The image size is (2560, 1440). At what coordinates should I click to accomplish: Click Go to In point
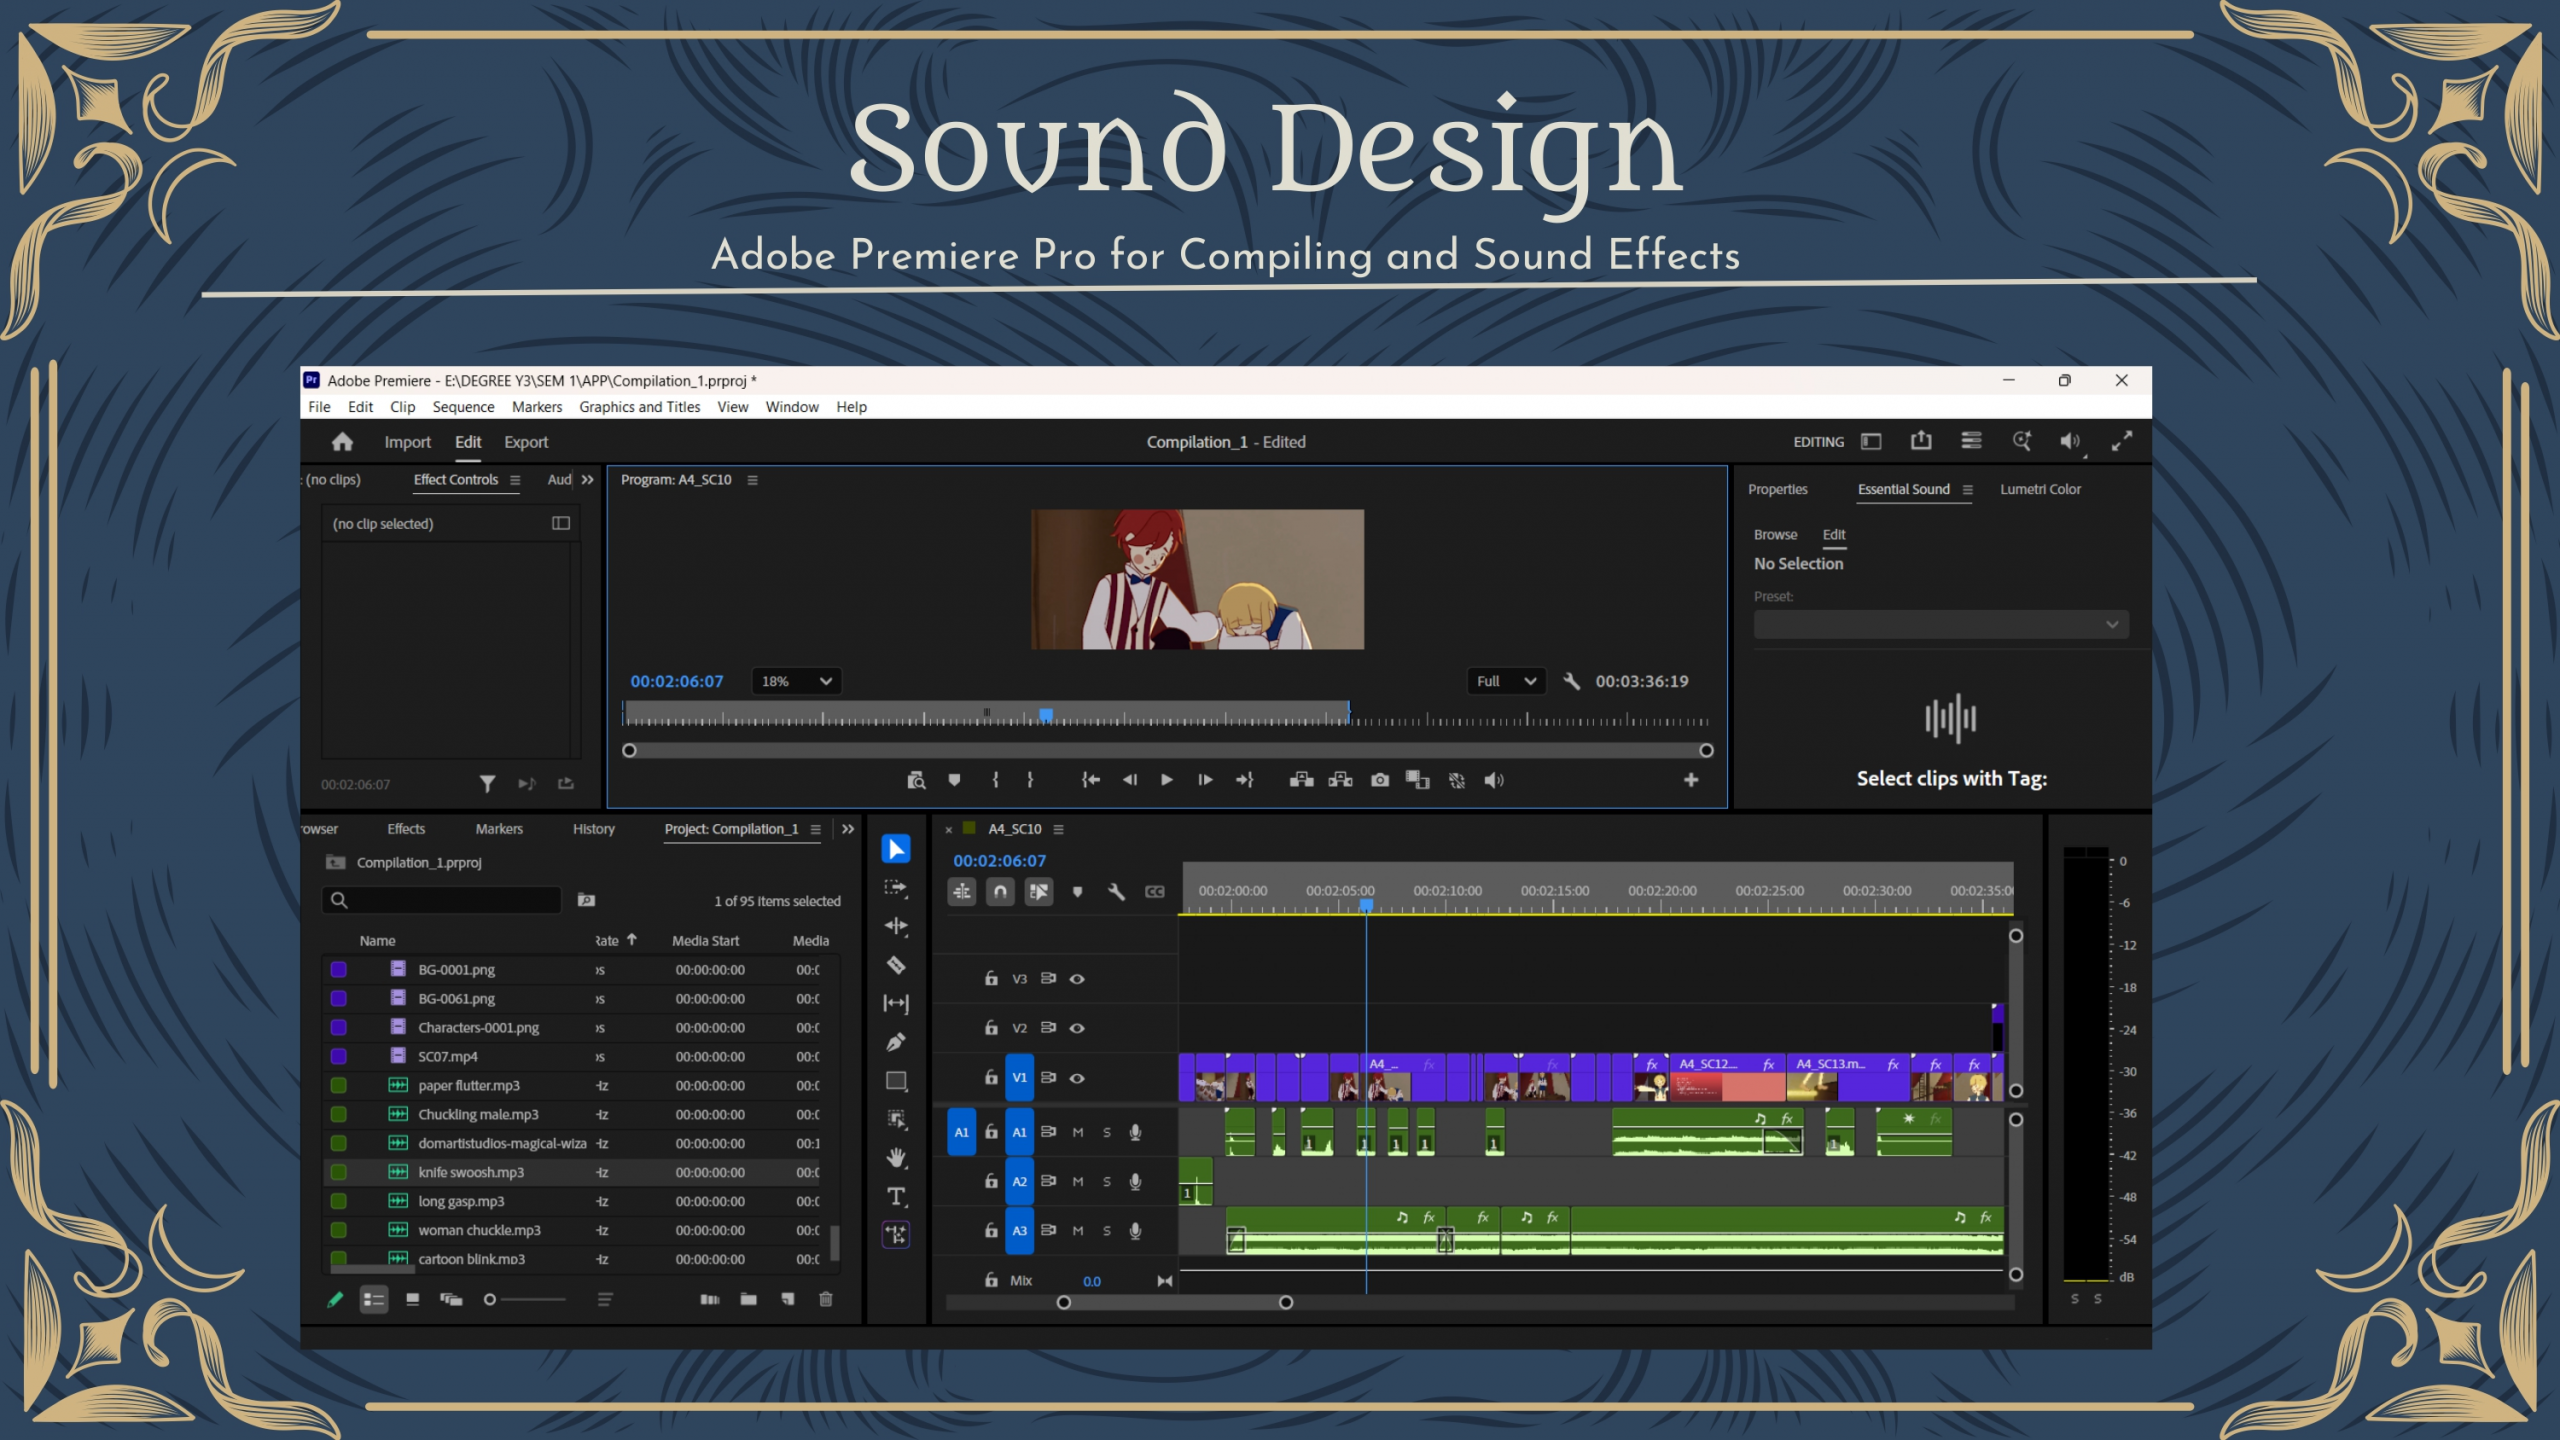1090,780
